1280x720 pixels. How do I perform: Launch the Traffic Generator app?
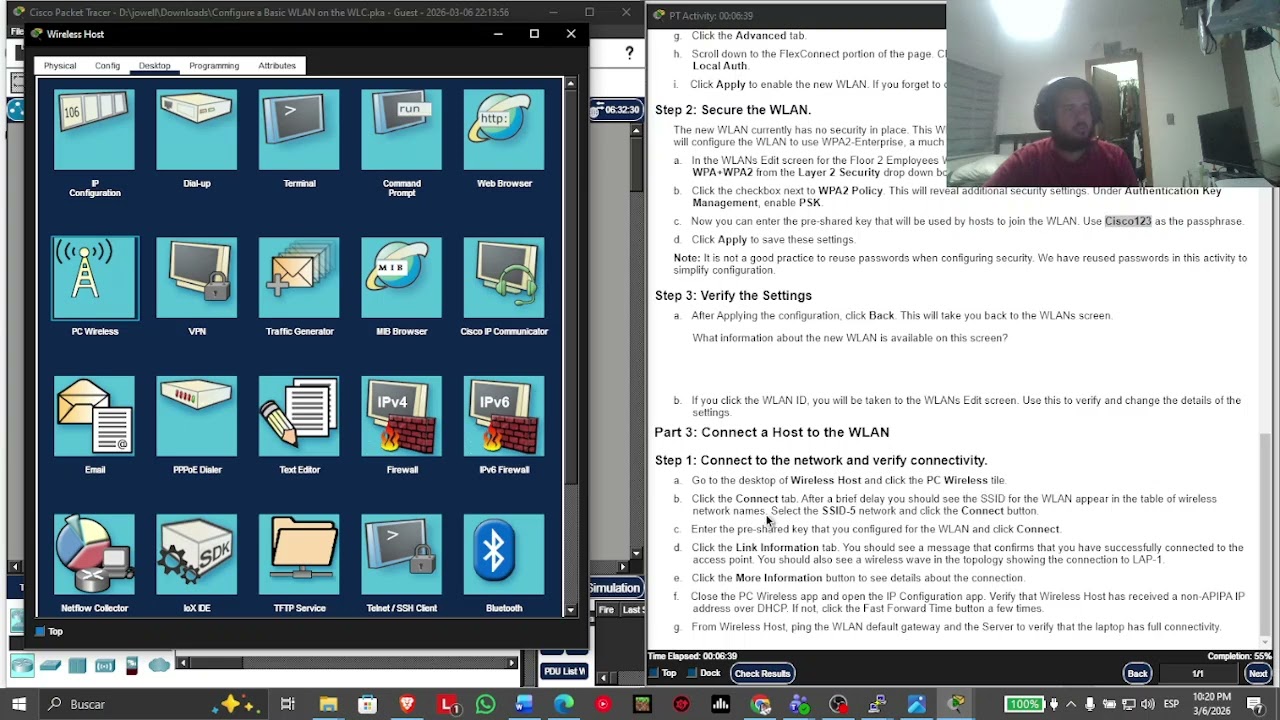(299, 287)
